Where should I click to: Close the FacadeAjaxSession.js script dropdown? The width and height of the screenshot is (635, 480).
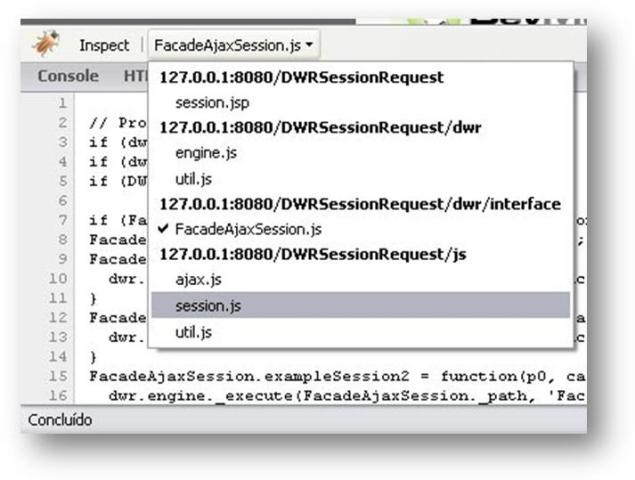click(236, 46)
